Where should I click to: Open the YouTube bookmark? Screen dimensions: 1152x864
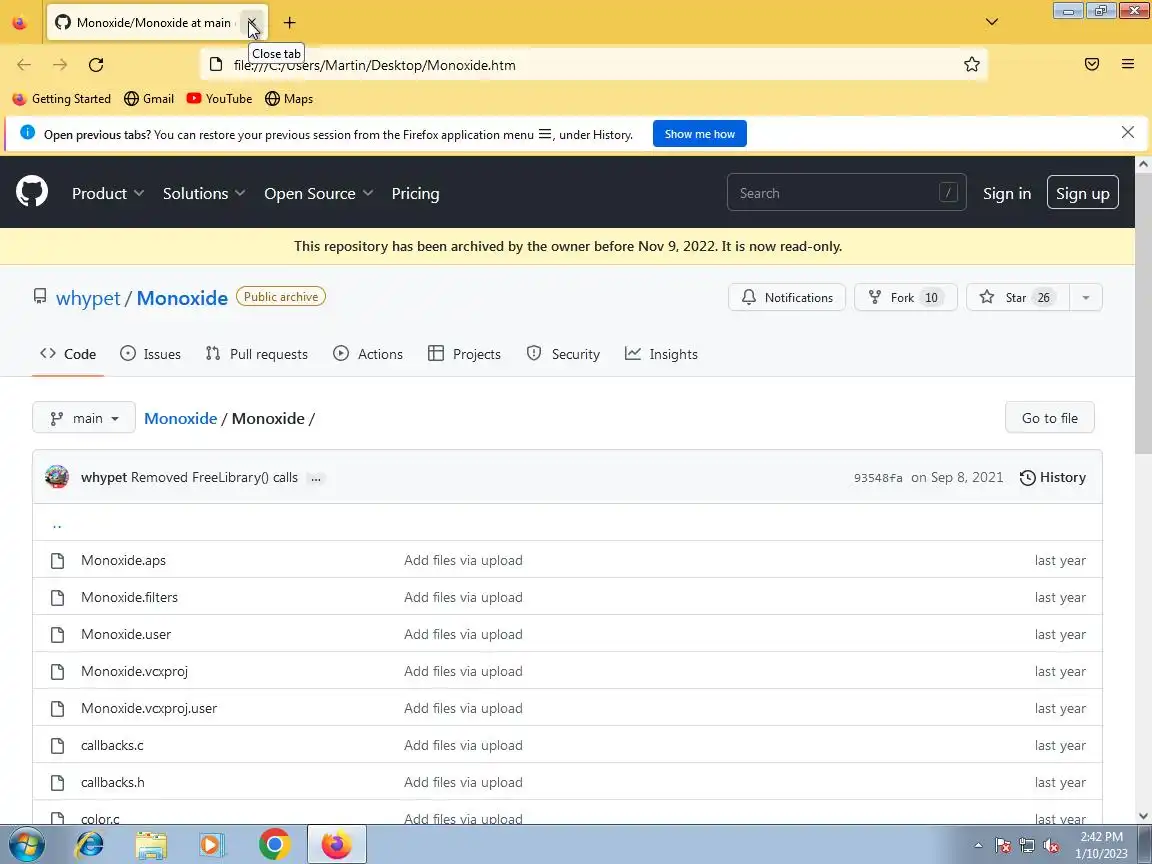pyautogui.click(x=219, y=98)
